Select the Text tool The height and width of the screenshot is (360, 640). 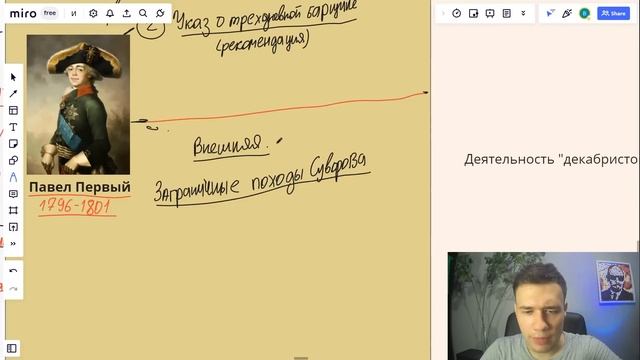(13, 127)
